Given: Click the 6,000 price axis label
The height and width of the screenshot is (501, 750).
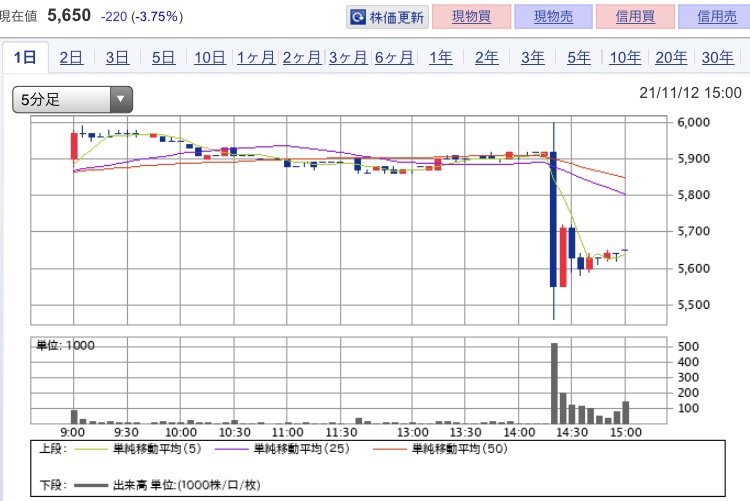Looking at the screenshot, I should 694,122.
